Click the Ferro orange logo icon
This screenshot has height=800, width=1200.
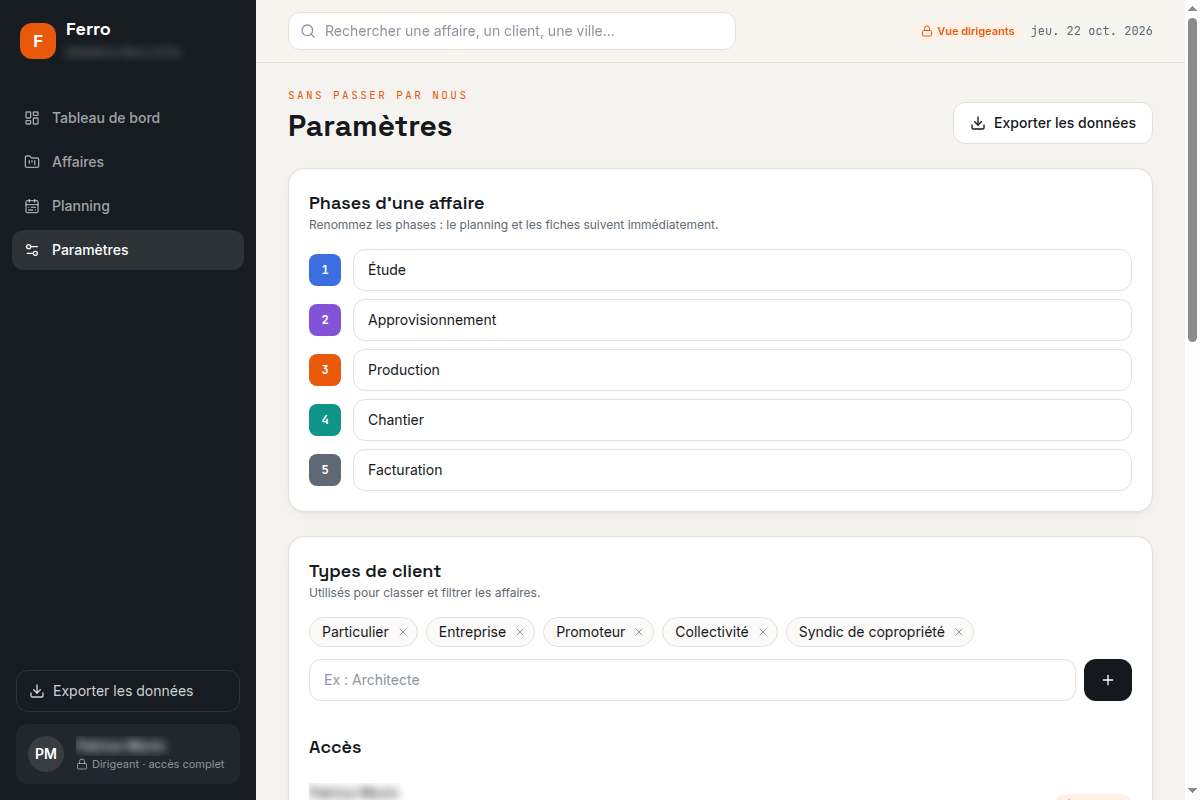pyautogui.click(x=38, y=41)
